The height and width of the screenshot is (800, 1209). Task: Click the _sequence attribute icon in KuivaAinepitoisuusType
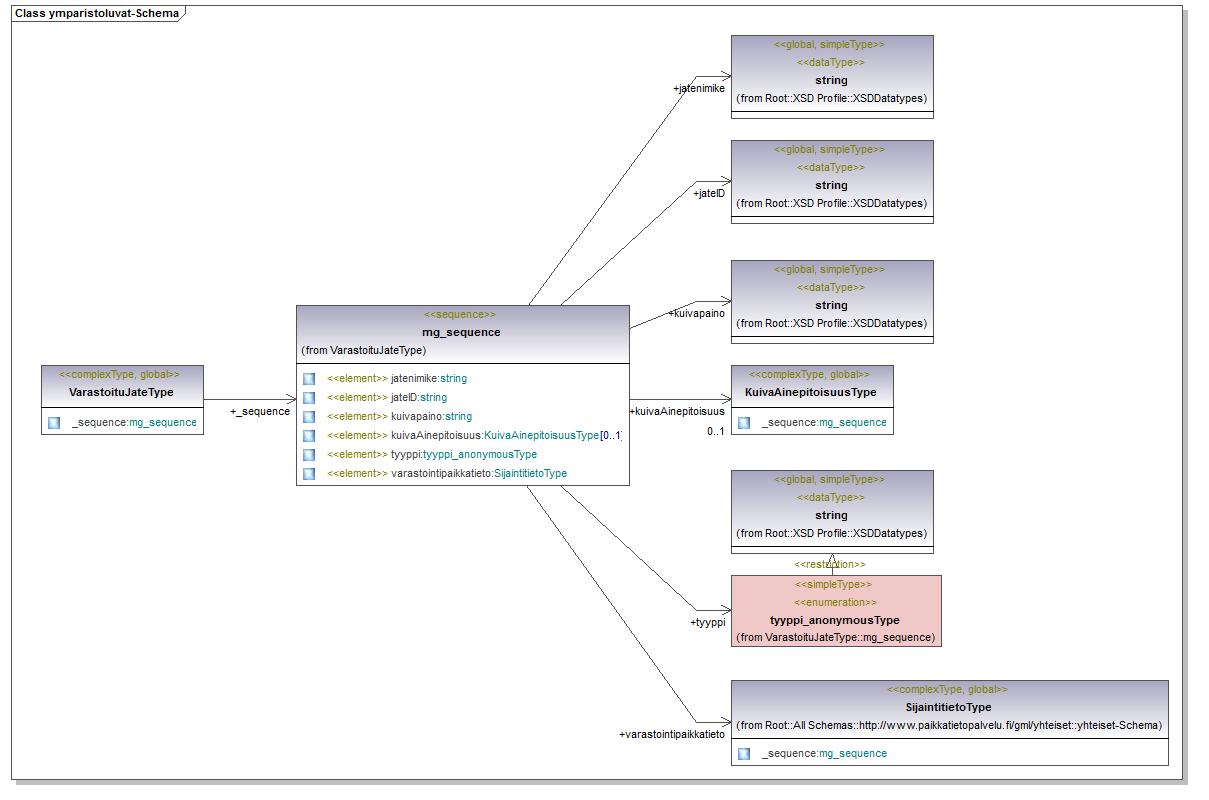click(x=744, y=423)
